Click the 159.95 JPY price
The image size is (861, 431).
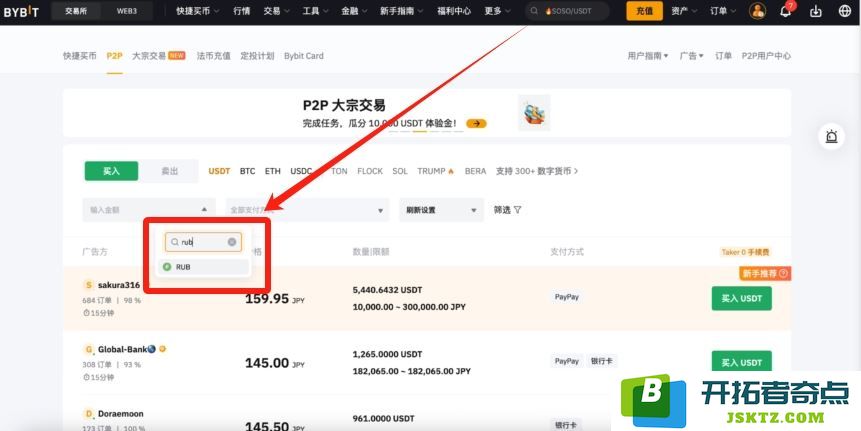pyautogui.click(x=275, y=299)
